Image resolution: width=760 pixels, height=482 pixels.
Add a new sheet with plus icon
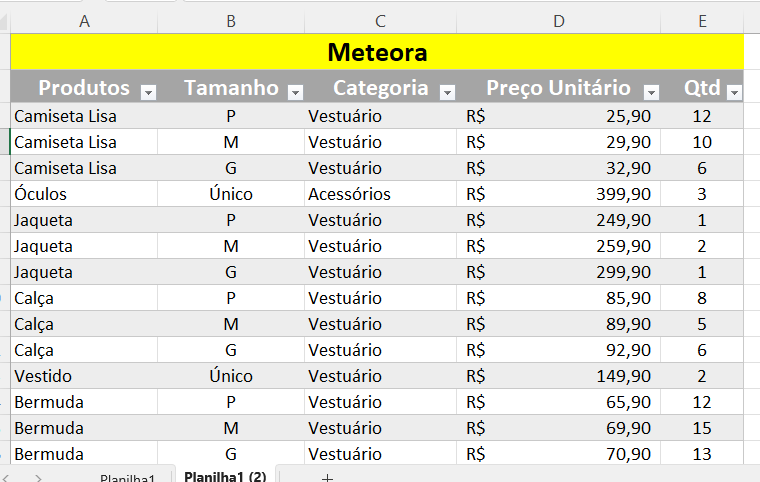click(327, 477)
